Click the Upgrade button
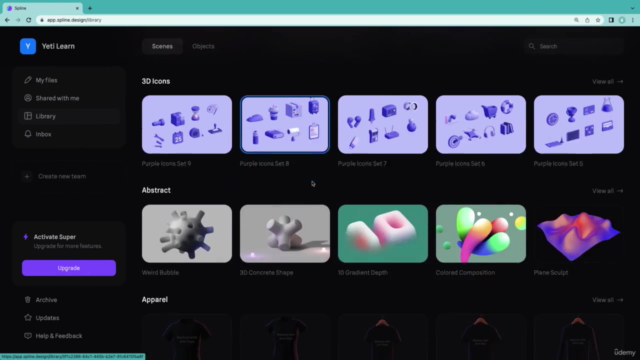The image size is (640, 360). coord(69,268)
